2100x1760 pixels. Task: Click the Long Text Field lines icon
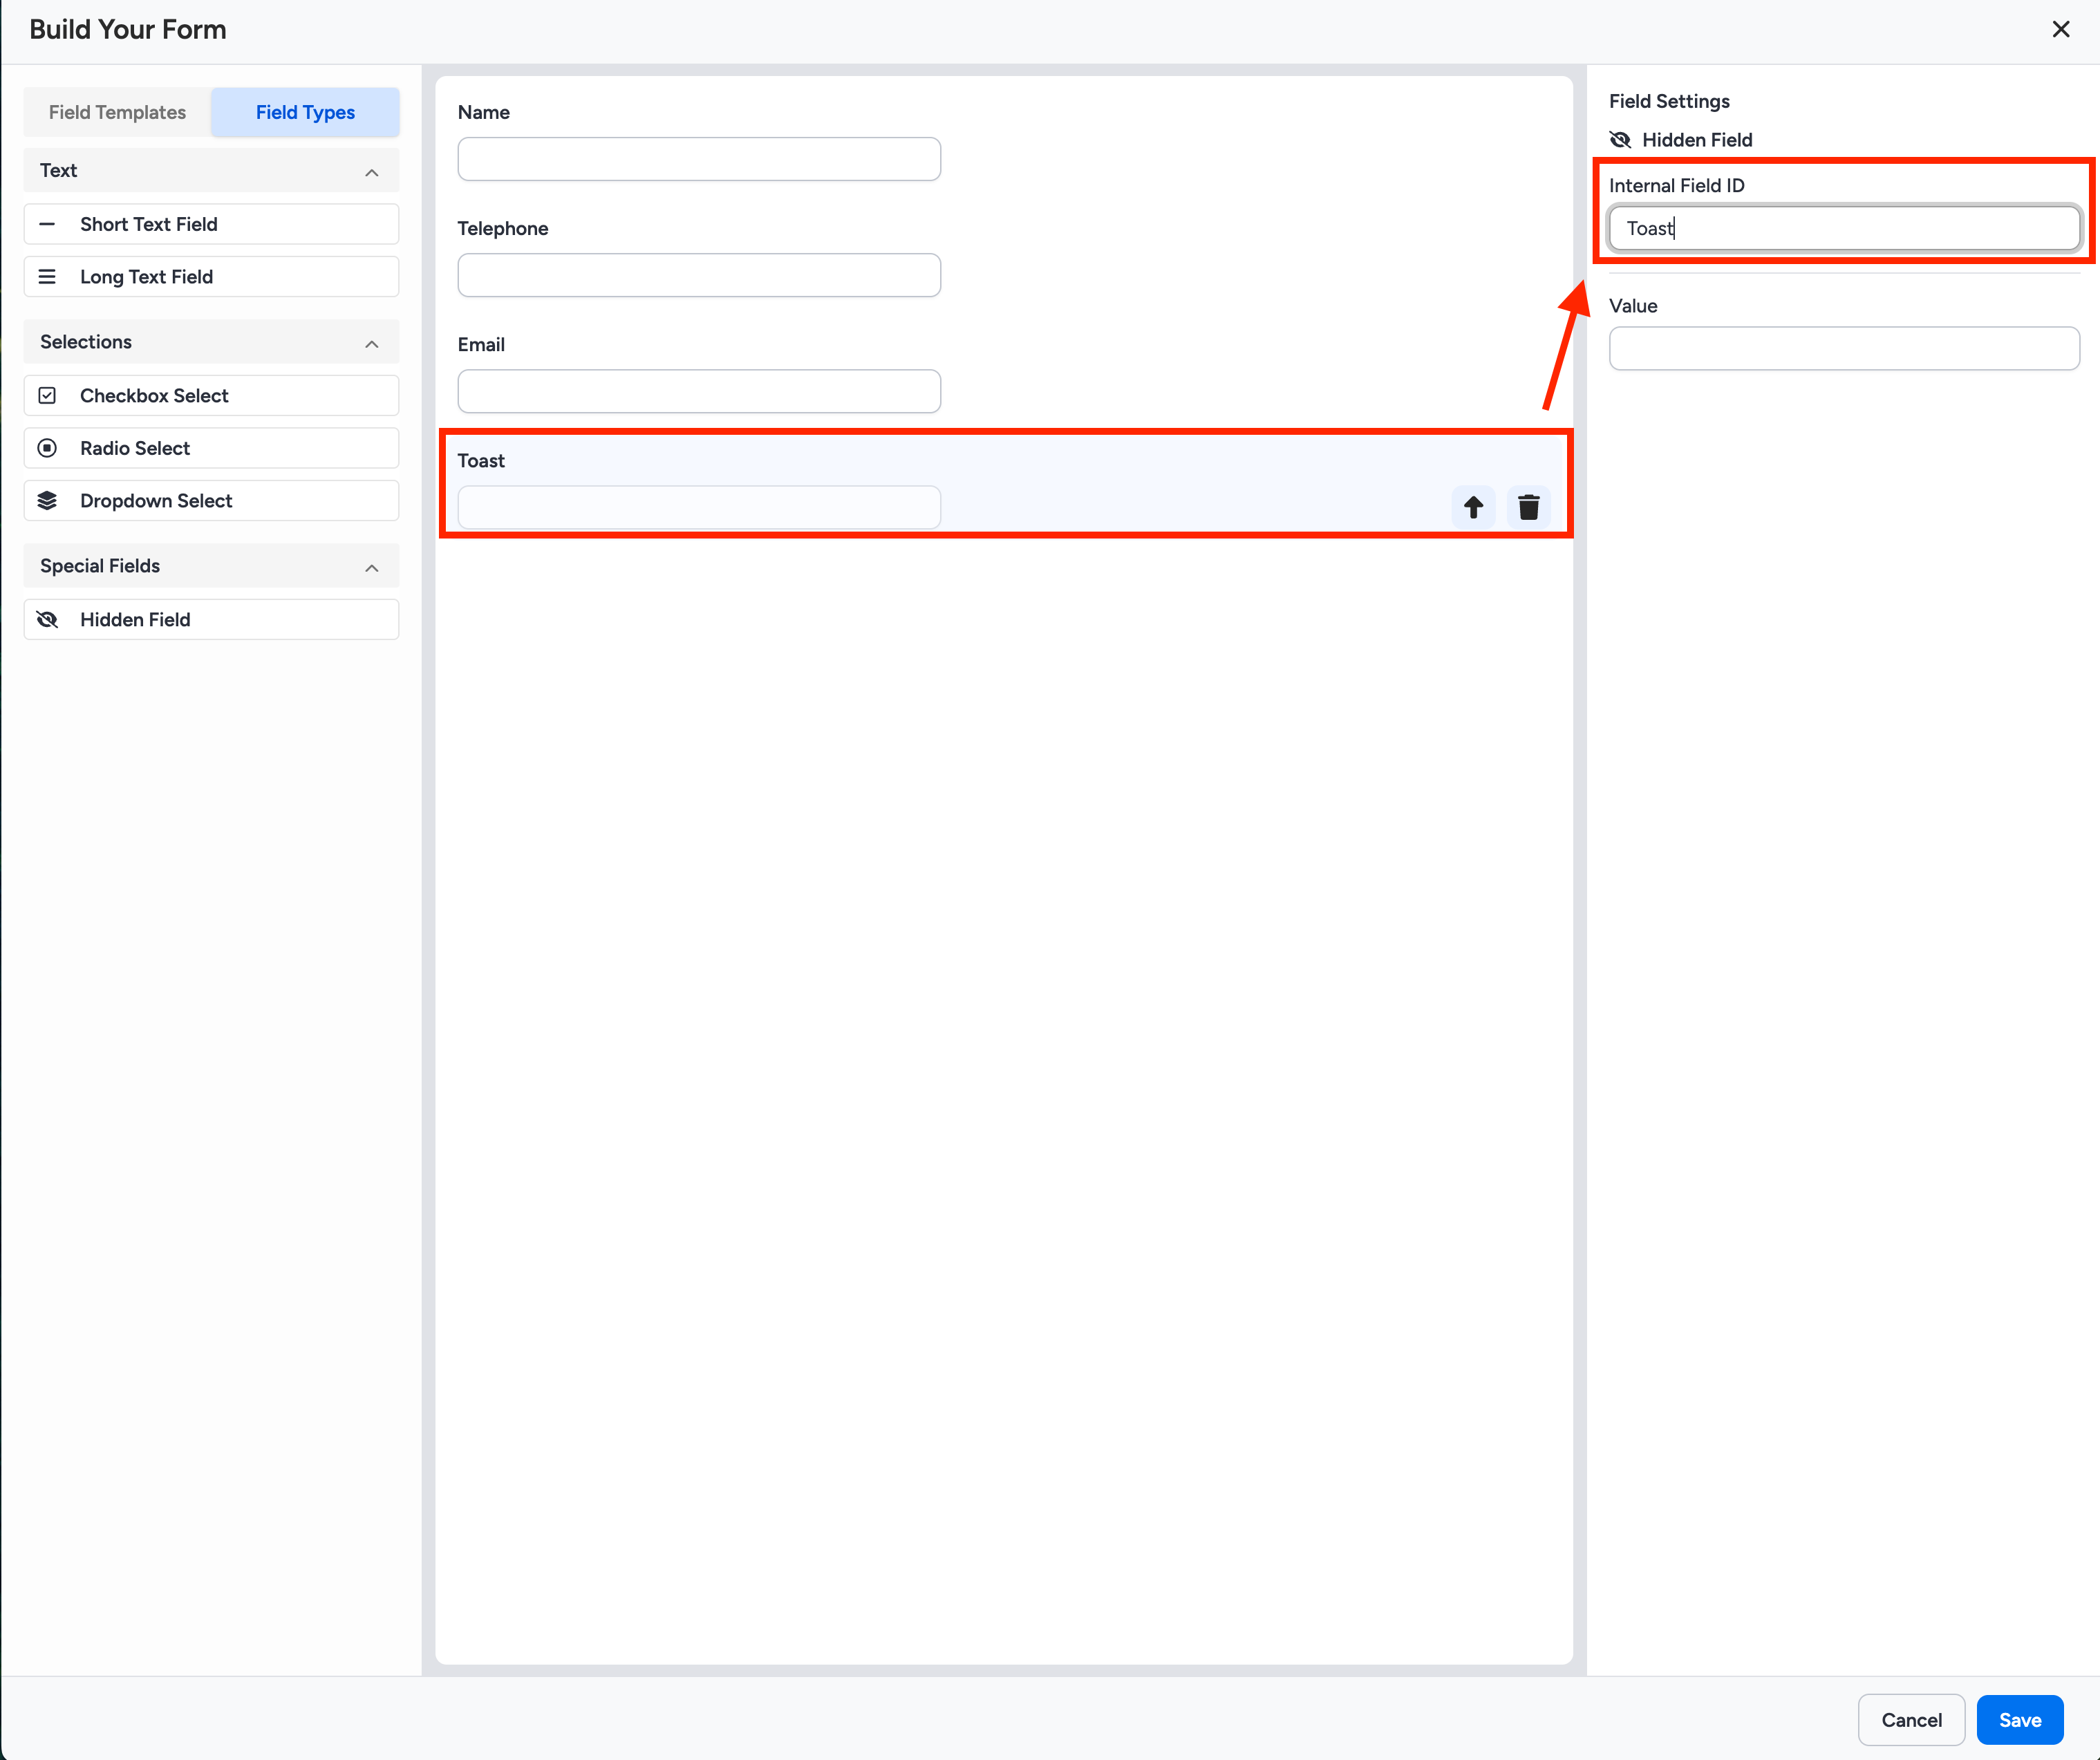(47, 277)
